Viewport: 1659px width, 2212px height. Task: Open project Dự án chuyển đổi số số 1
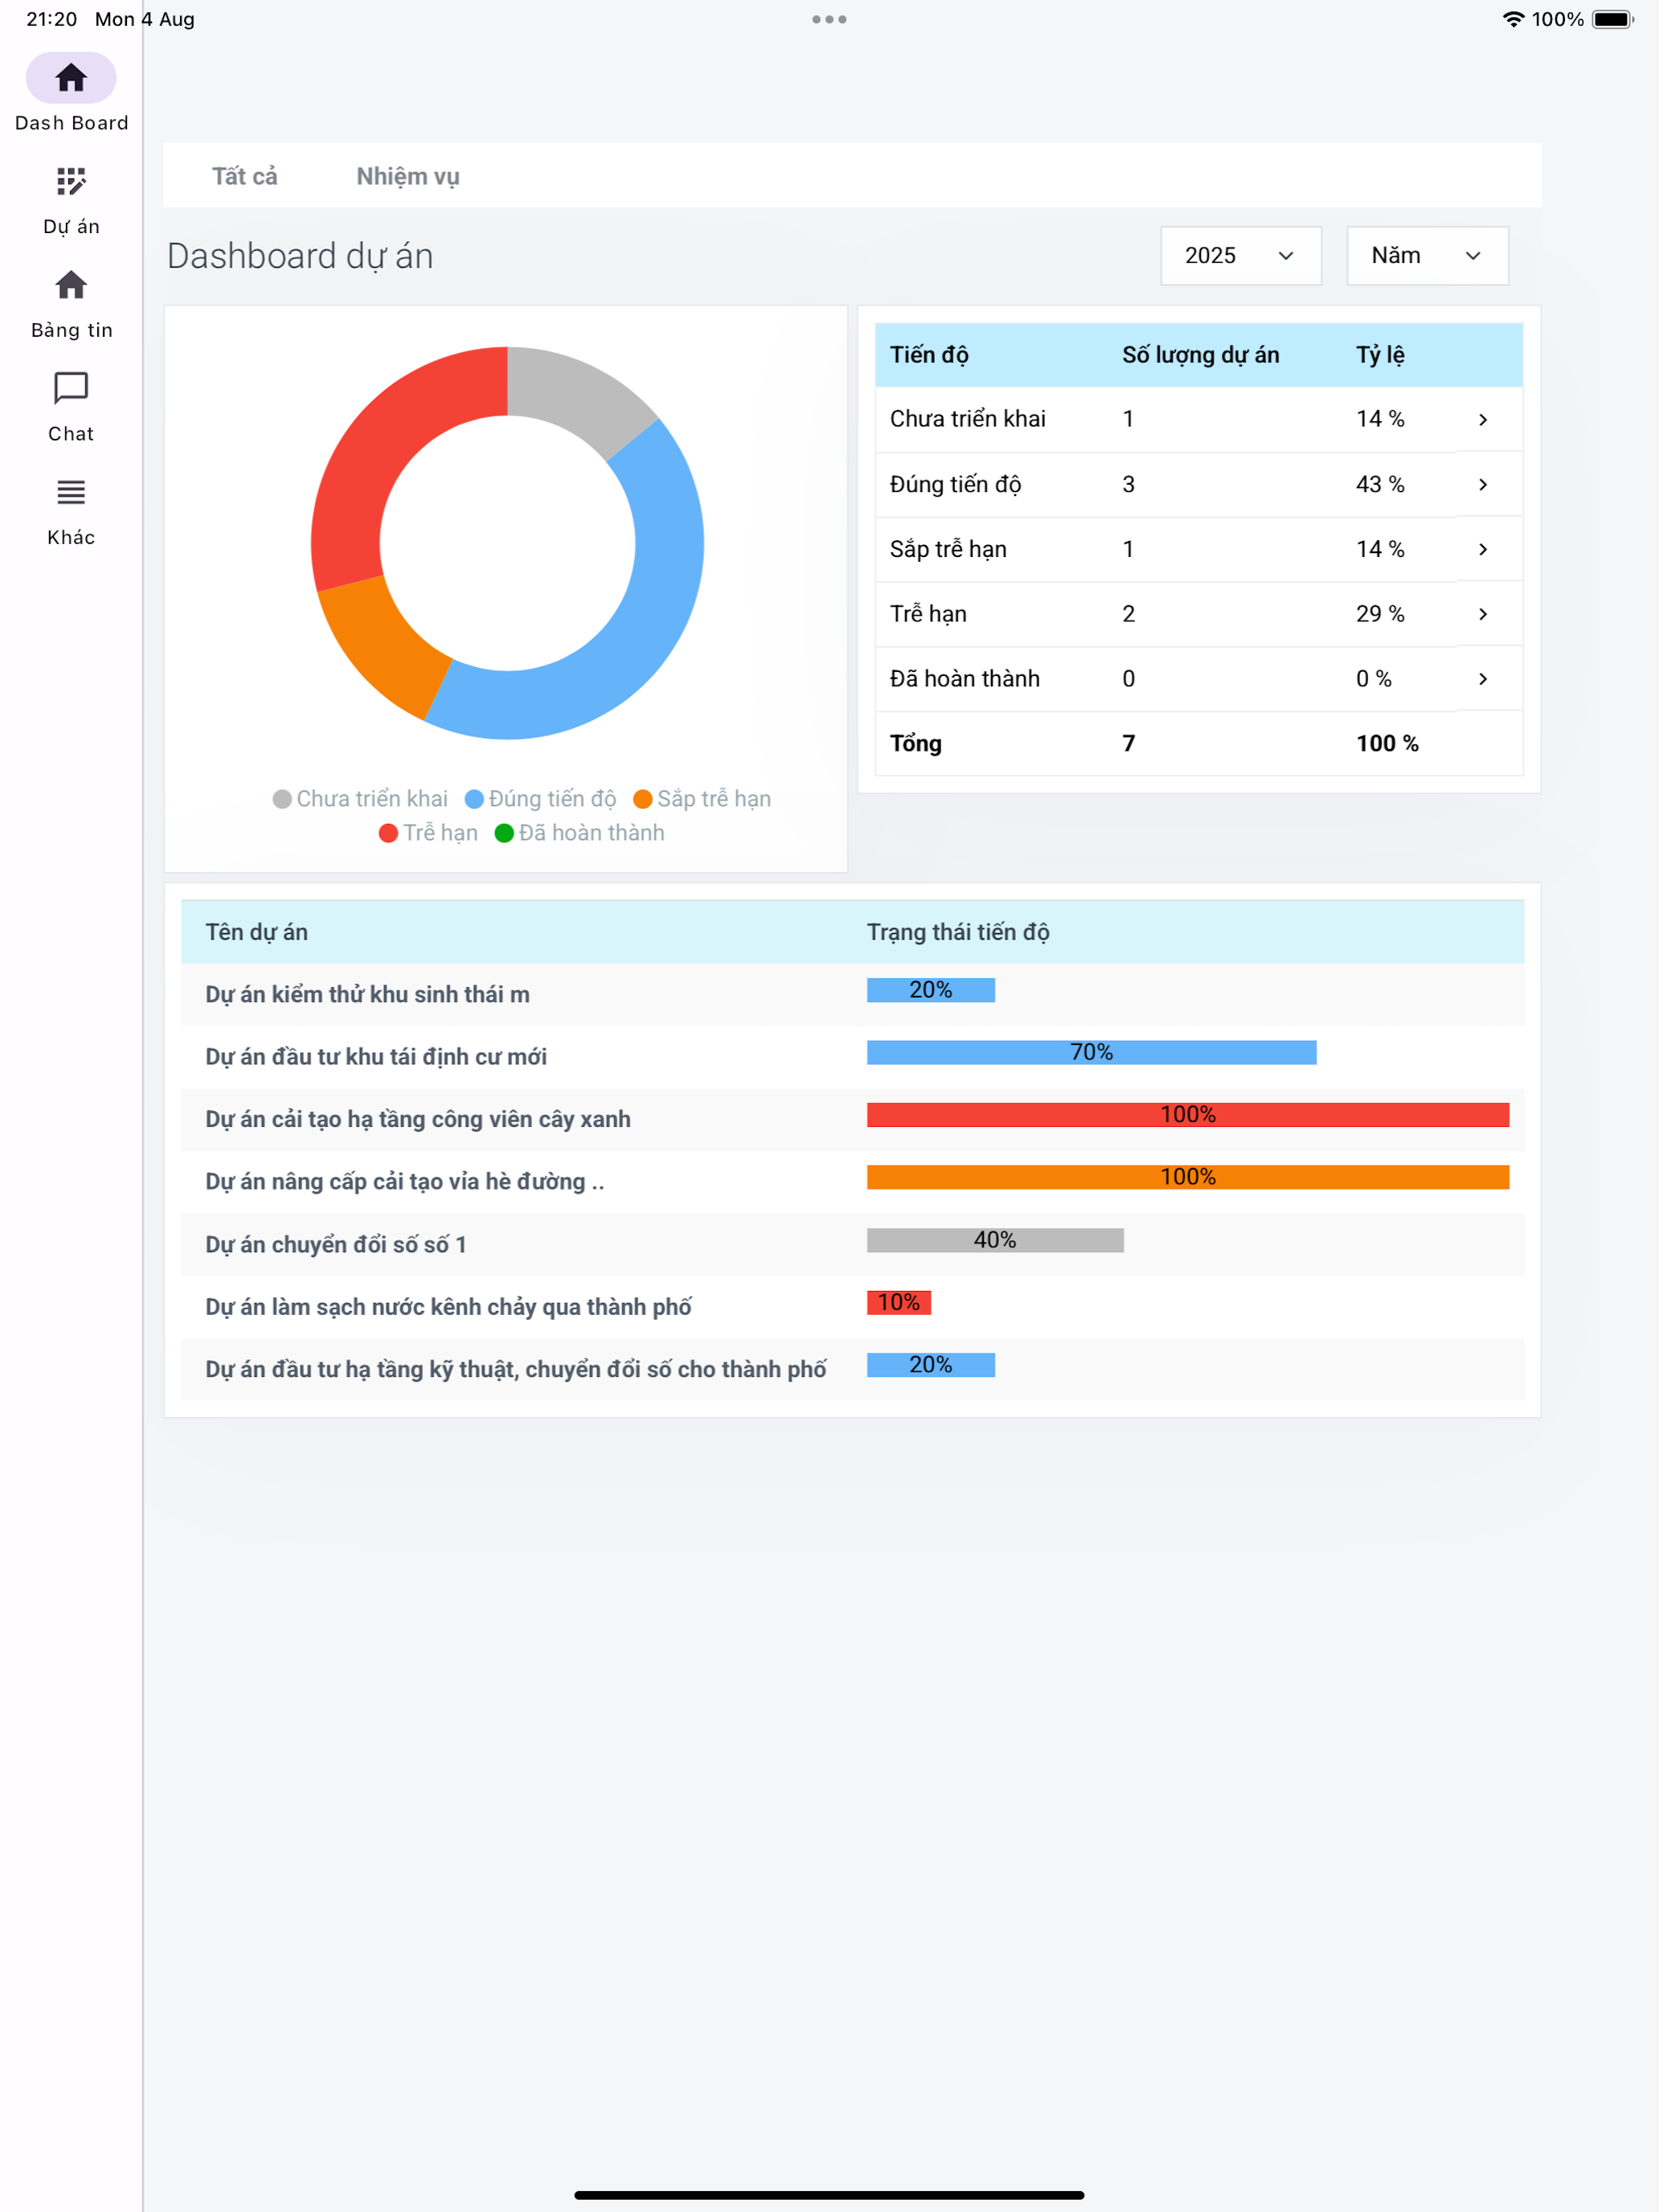[336, 1244]
